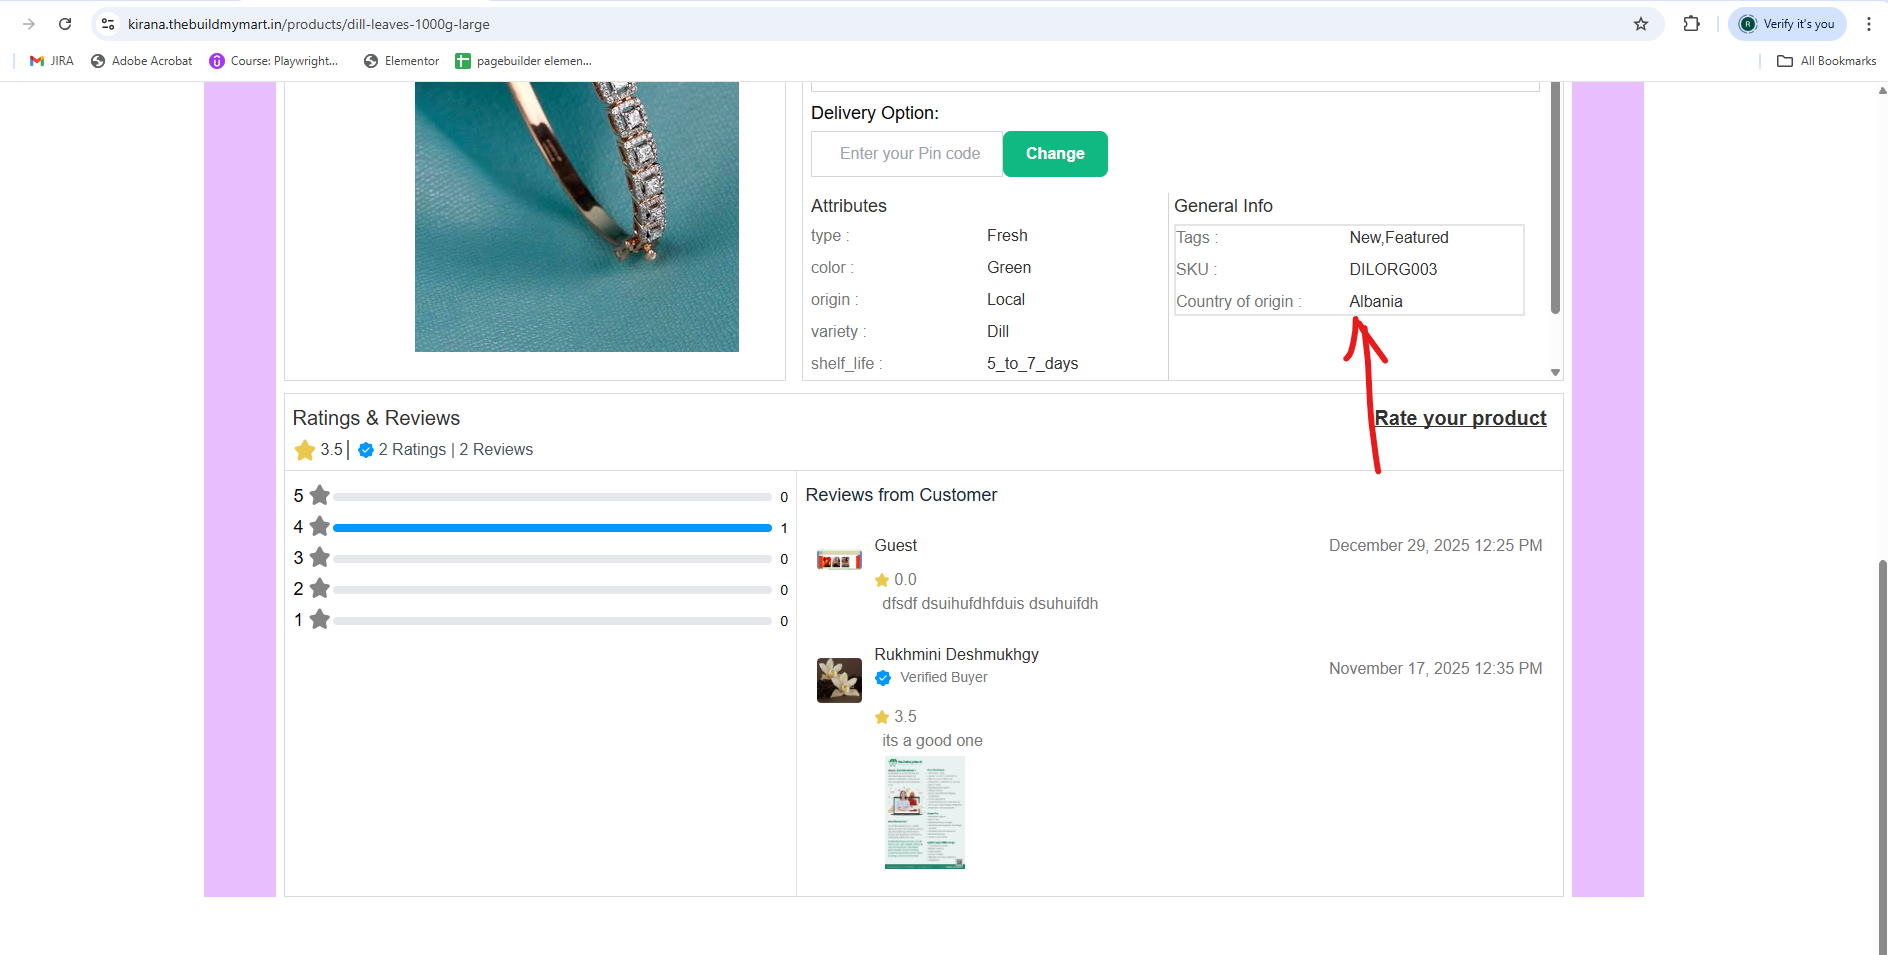Open the site information icon in address bar
The image size is (1888, 955).
click(x=108, y=24)
